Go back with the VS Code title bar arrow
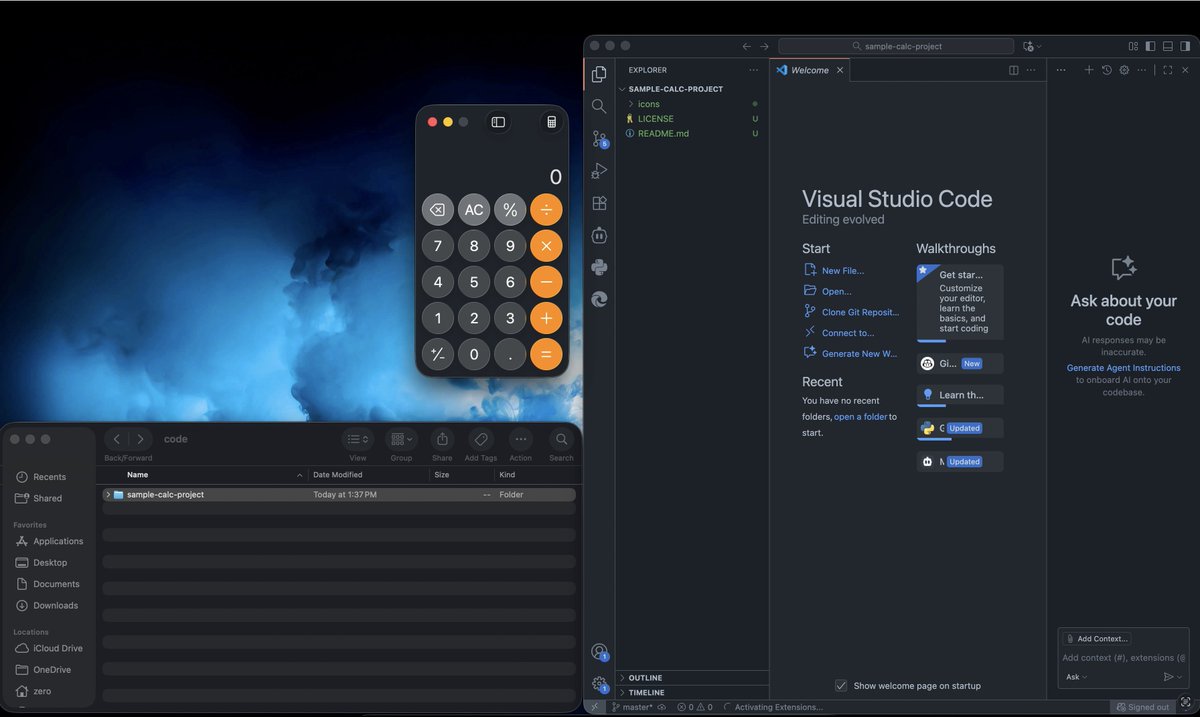The image size is (1200, 717). [x=746, y=46]
